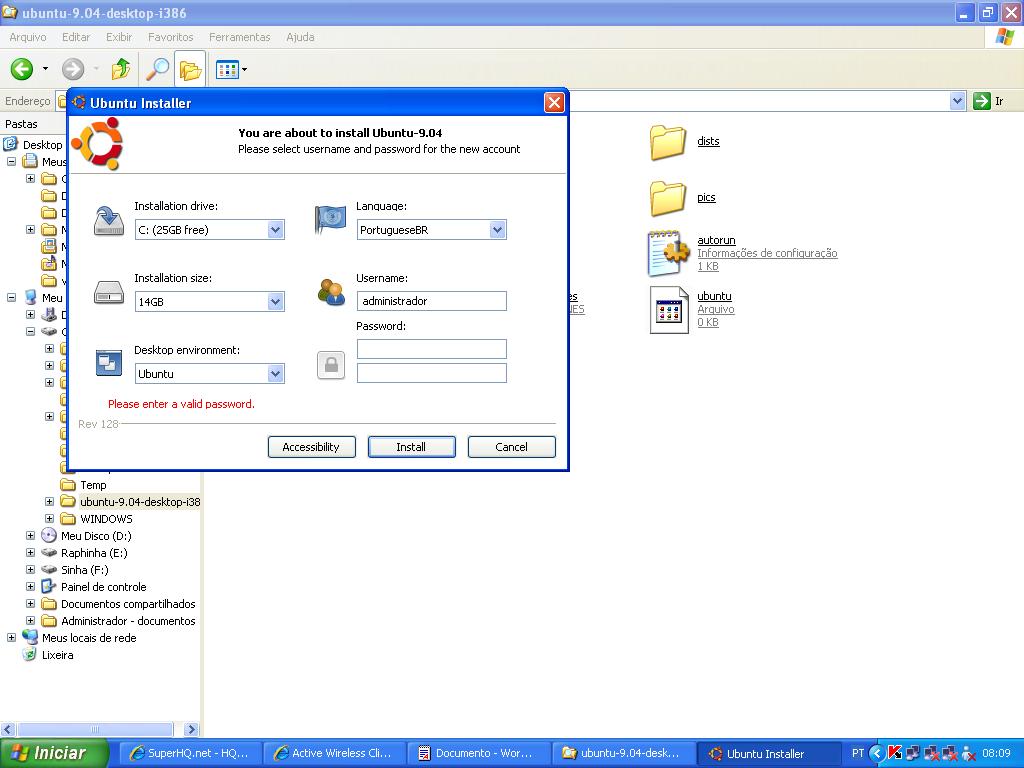Select Documentos compartilhados in tree
1024x768 pixels.
128,603
